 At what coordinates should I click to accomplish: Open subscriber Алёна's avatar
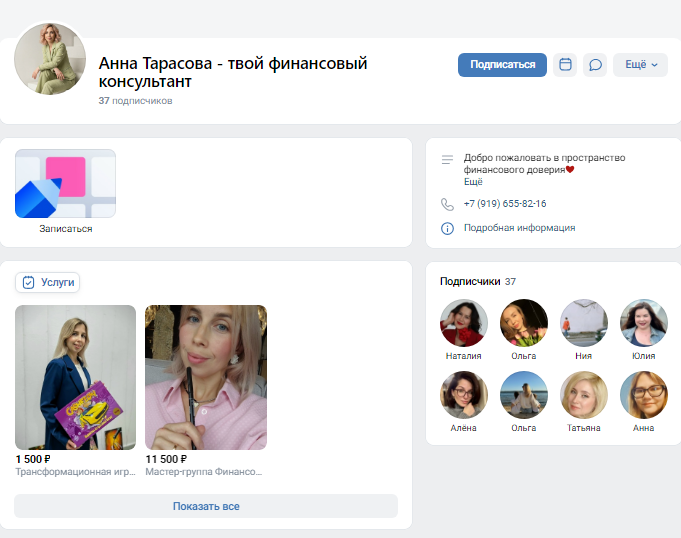pos(463,395)
